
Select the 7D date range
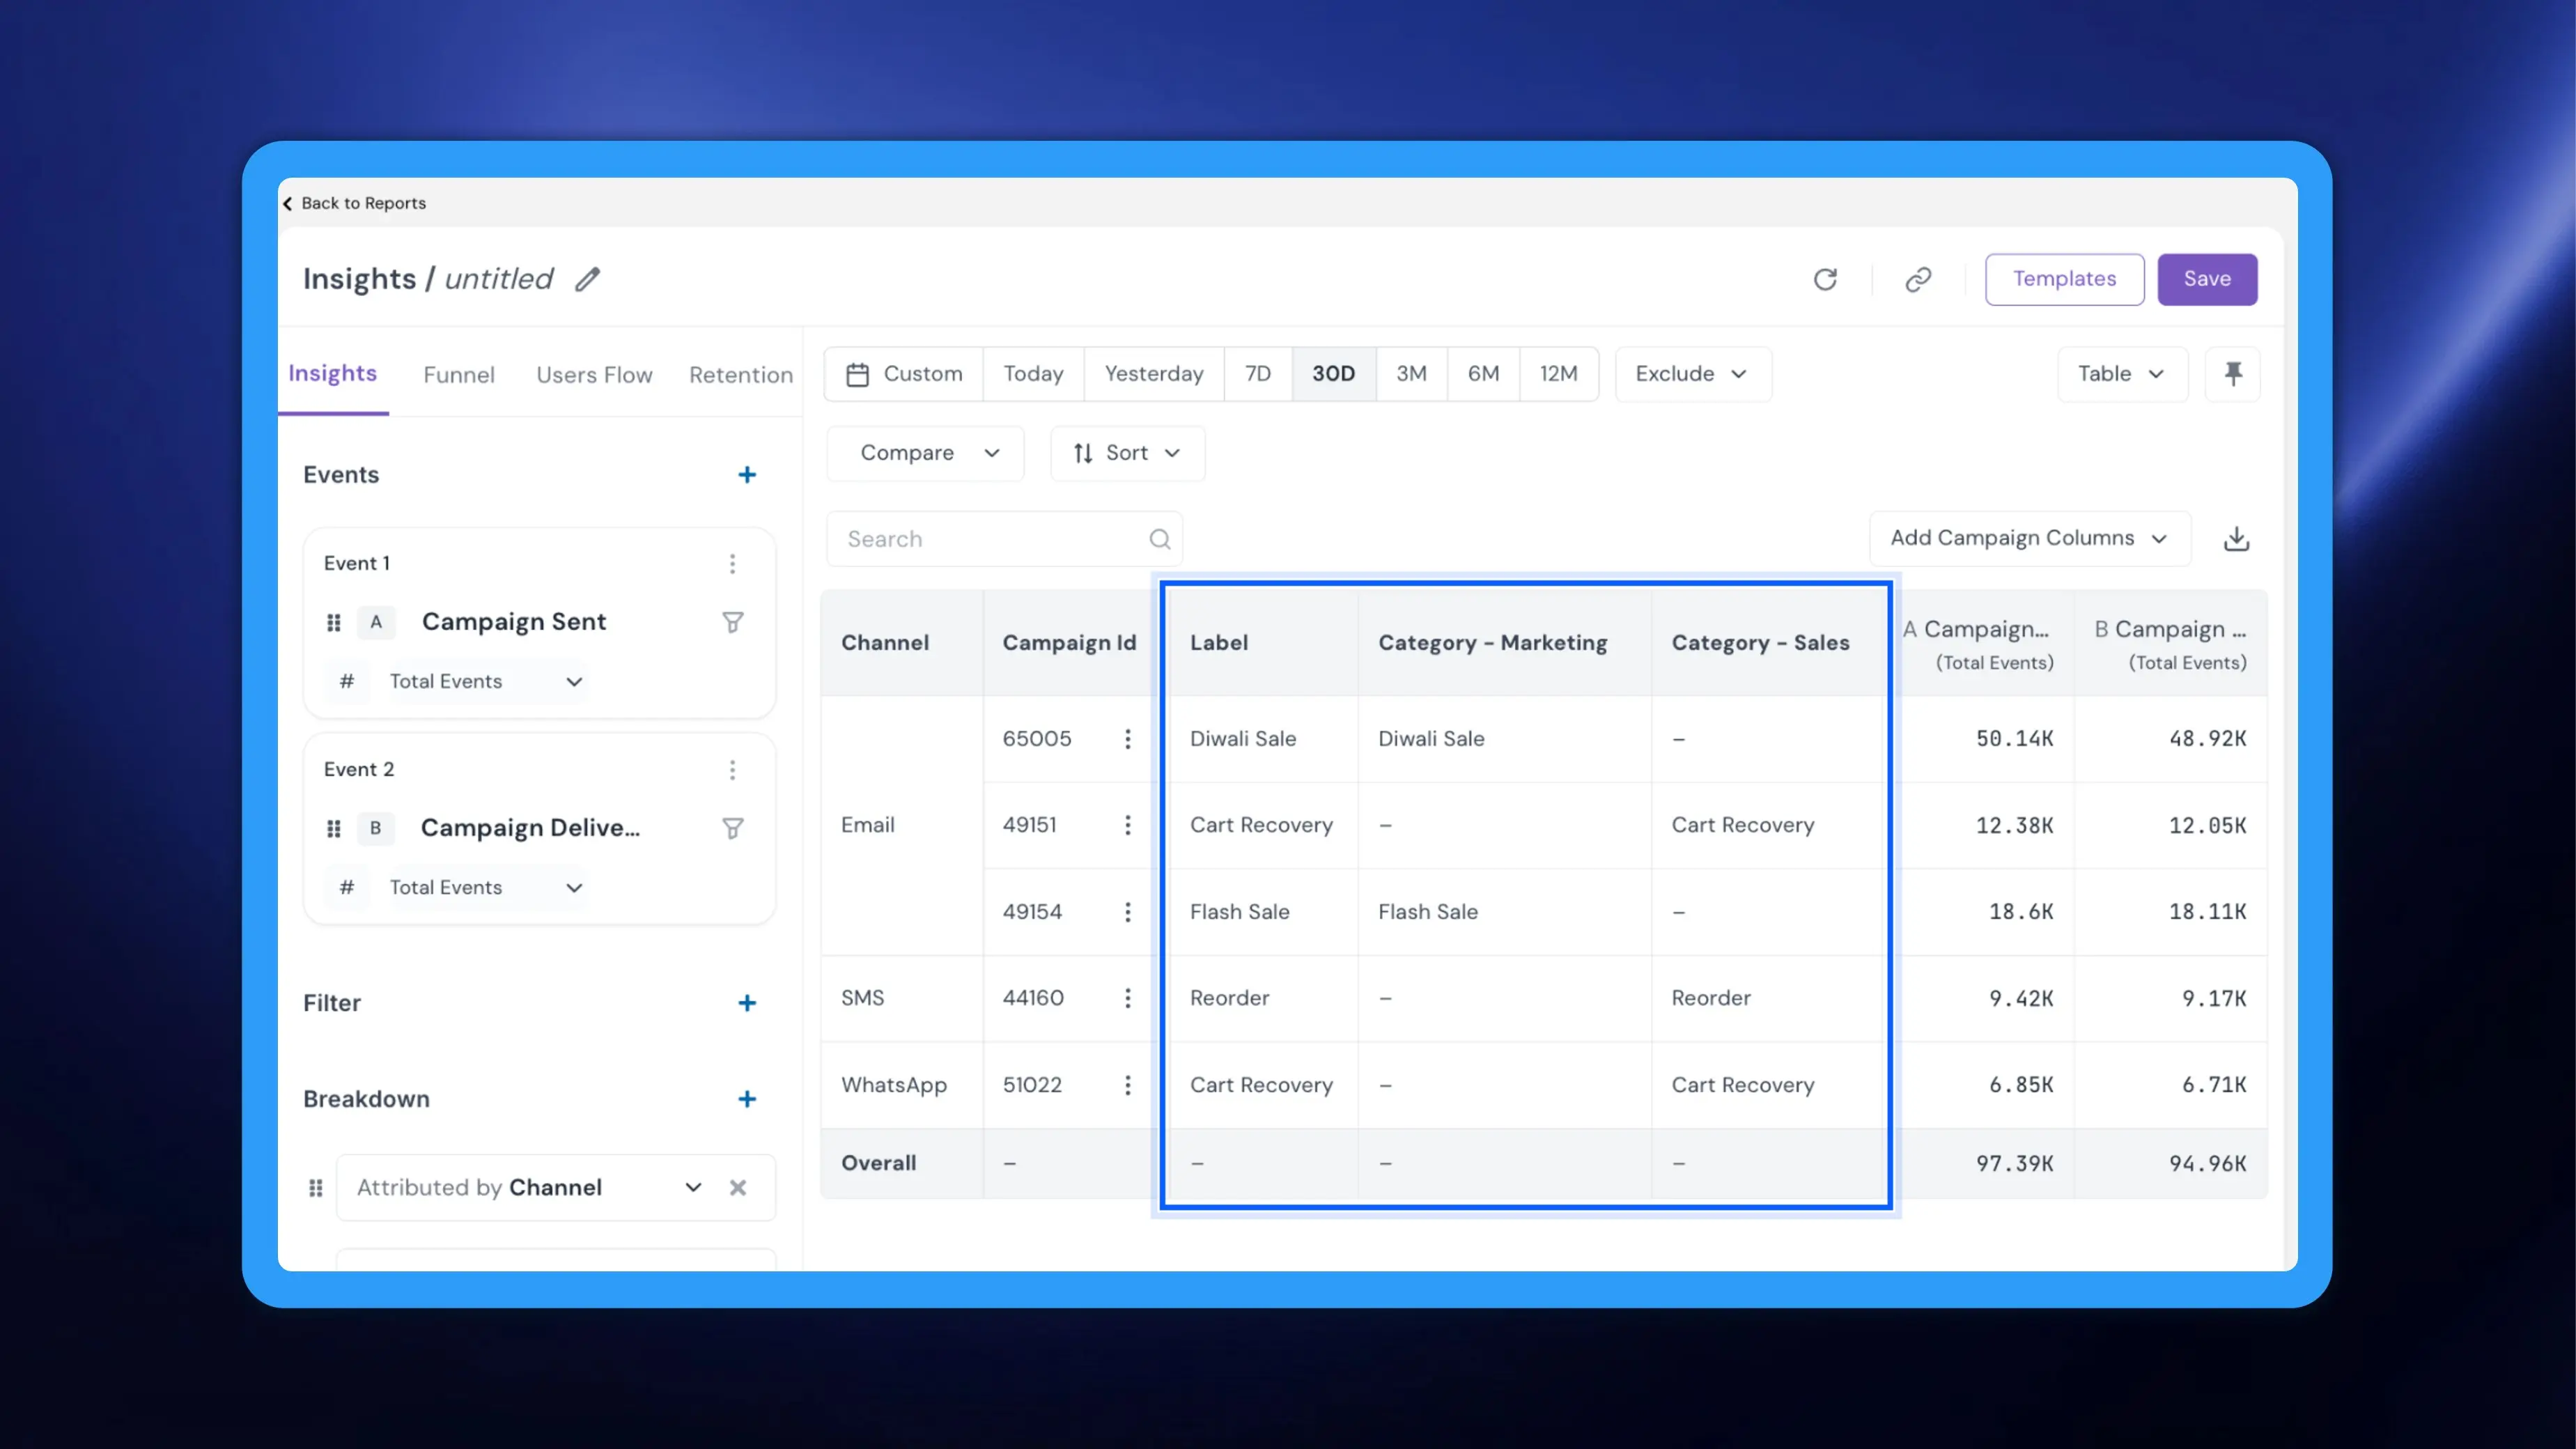pos(1258,374)
